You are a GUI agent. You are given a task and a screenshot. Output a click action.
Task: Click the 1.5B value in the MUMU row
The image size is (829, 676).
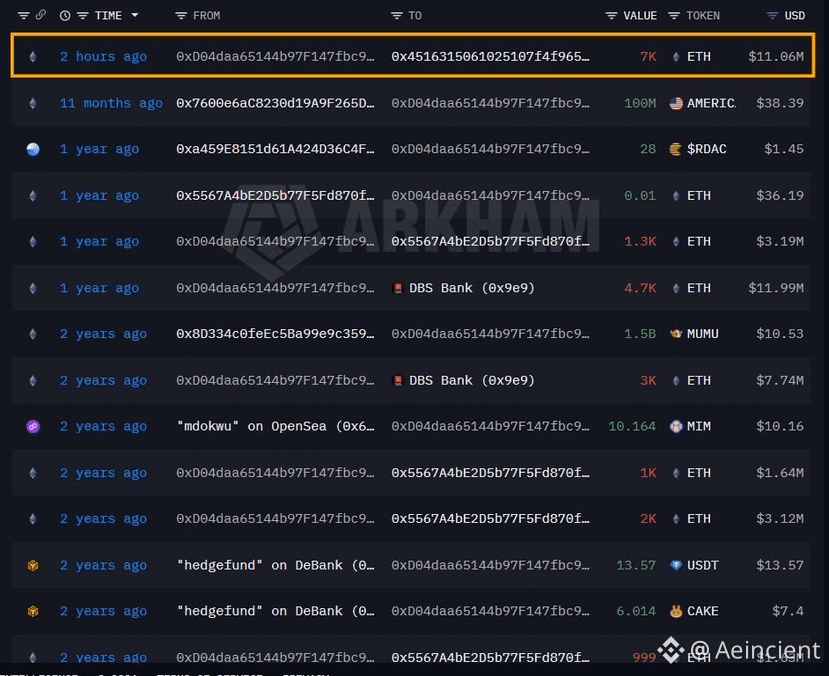(x=640, y=334)
